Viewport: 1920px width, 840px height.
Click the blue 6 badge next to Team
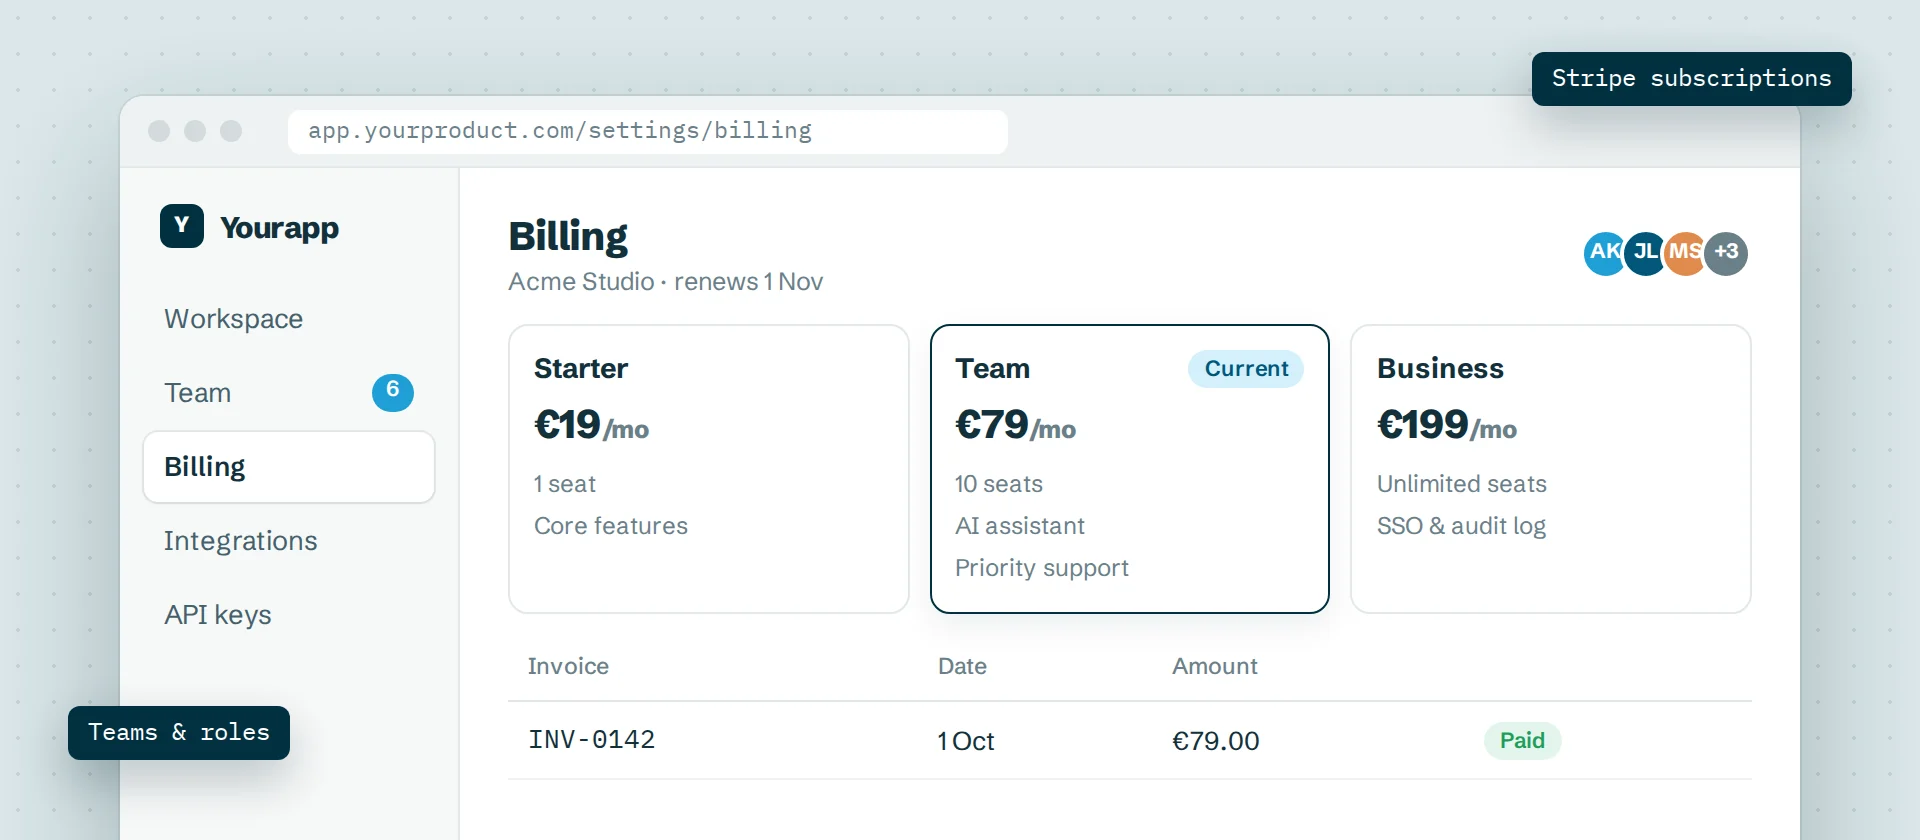(x=393, y=392)
